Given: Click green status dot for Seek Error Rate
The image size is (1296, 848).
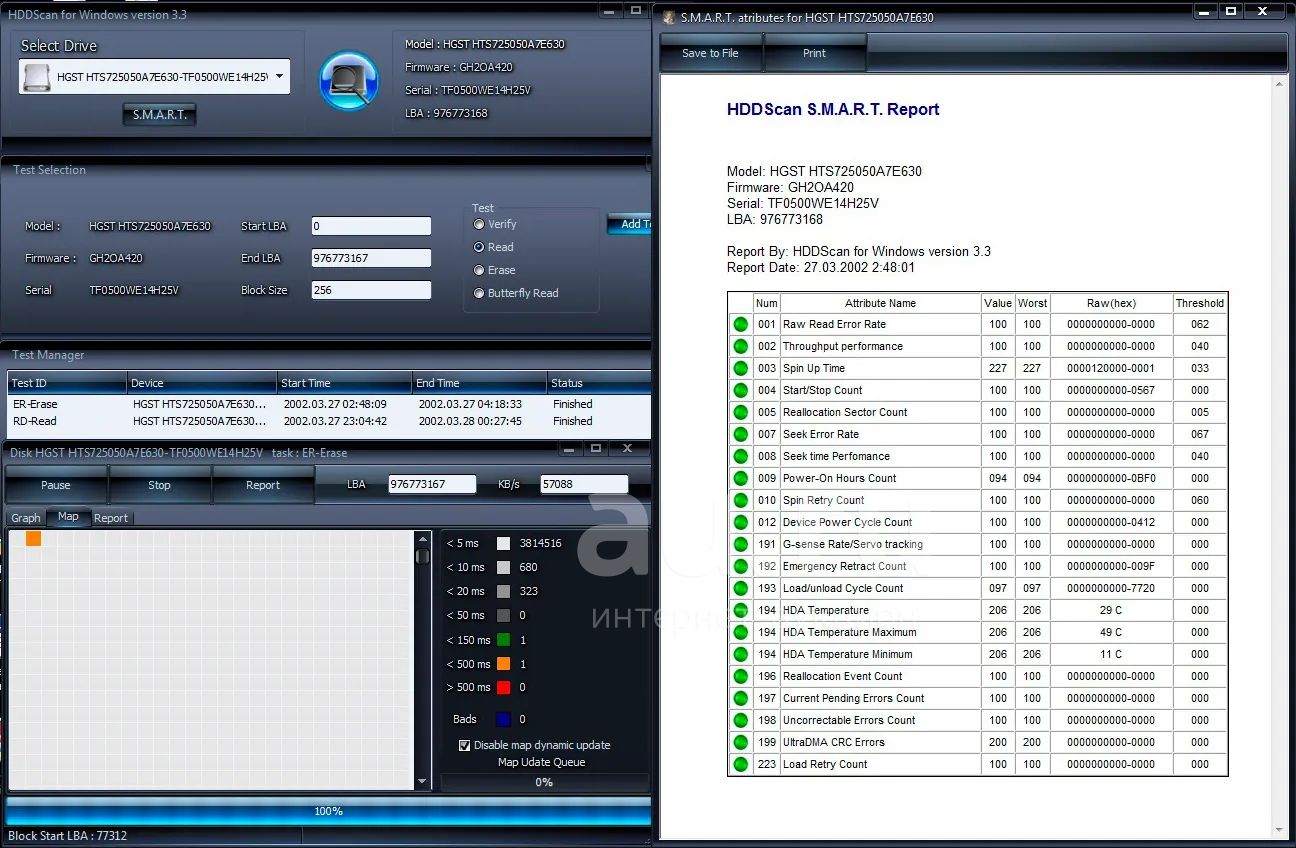Looking at the screenshot, I should (740, 434).
